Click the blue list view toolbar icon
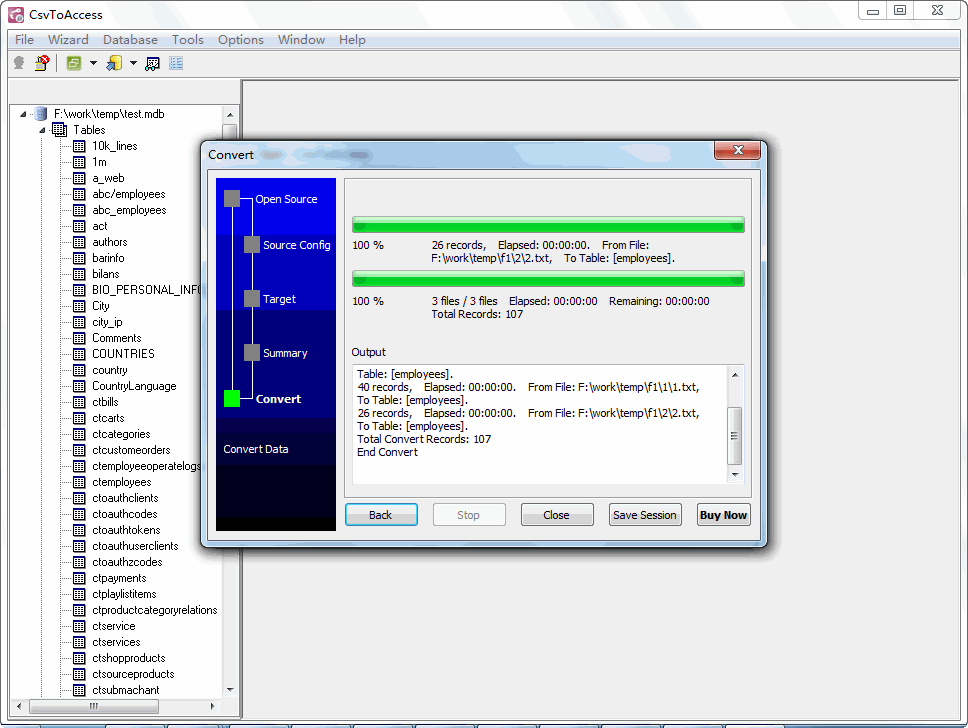The image size is (968, 728). pos(176,63)
